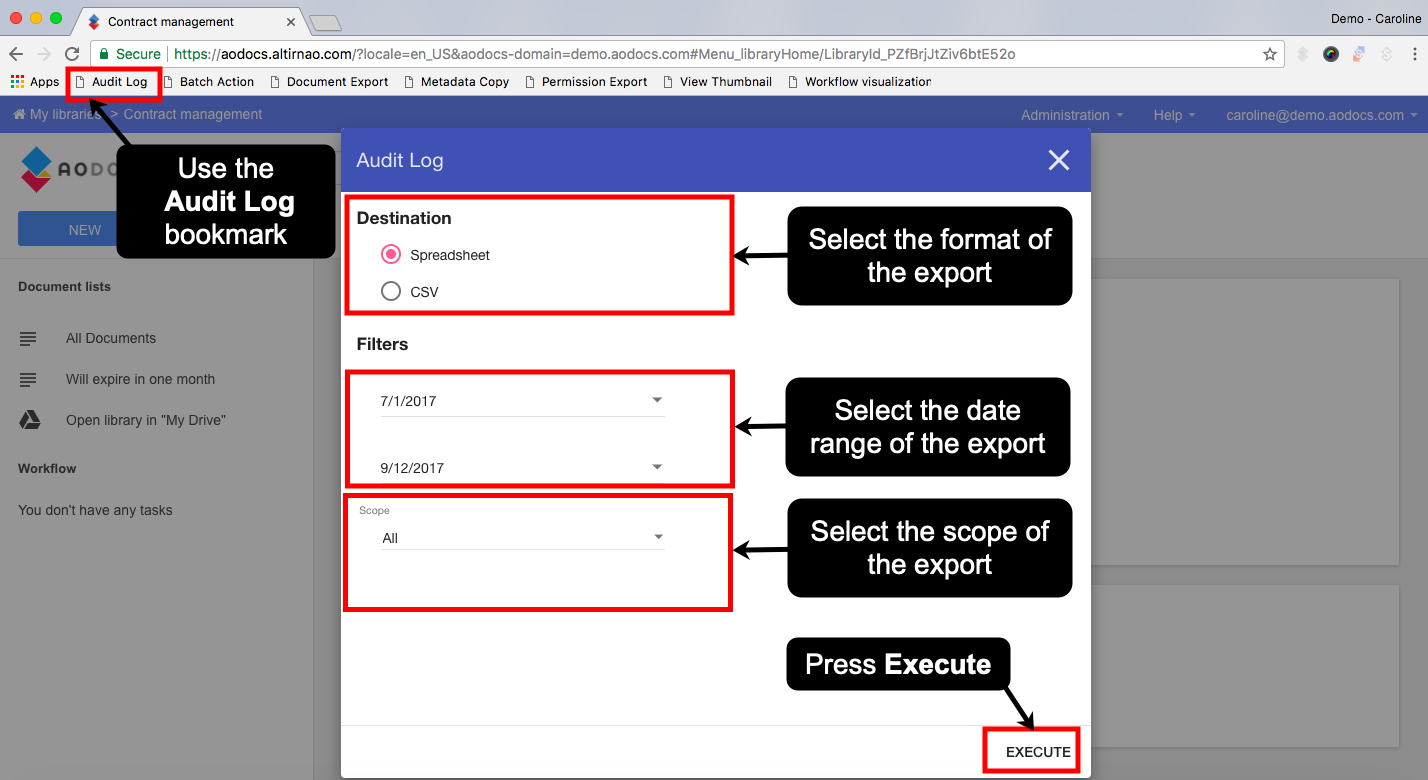Select the Spreadsheet radio button

(391, 255)
